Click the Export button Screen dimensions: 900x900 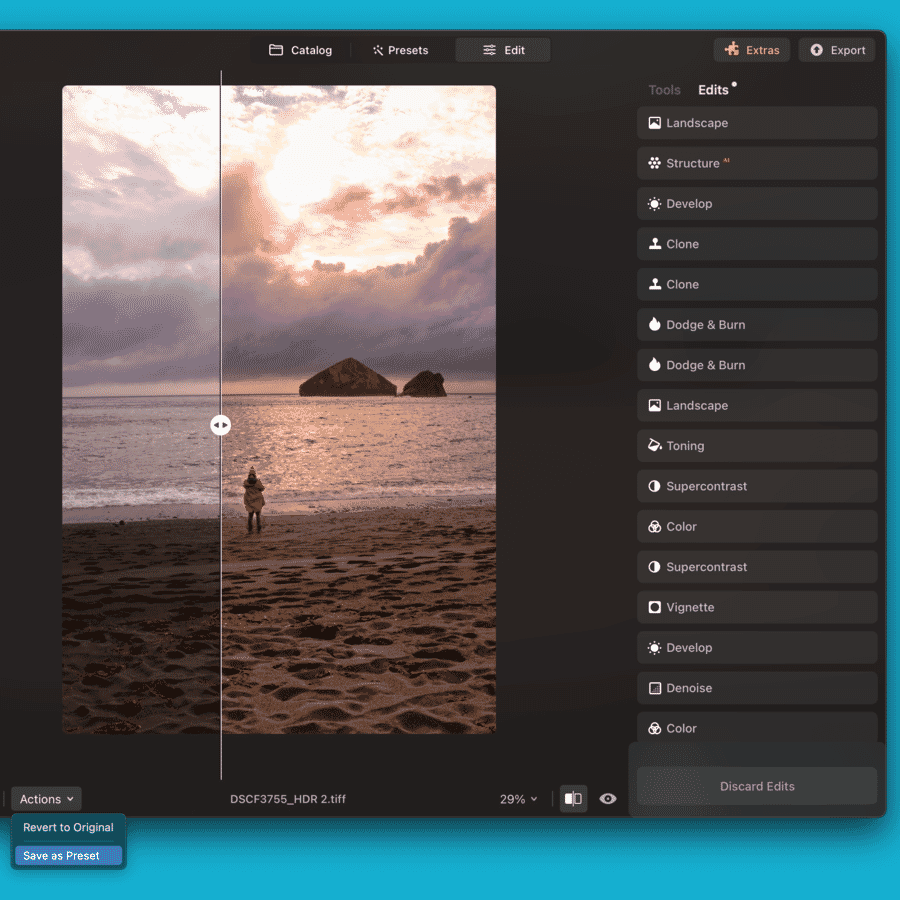[836, 49]
